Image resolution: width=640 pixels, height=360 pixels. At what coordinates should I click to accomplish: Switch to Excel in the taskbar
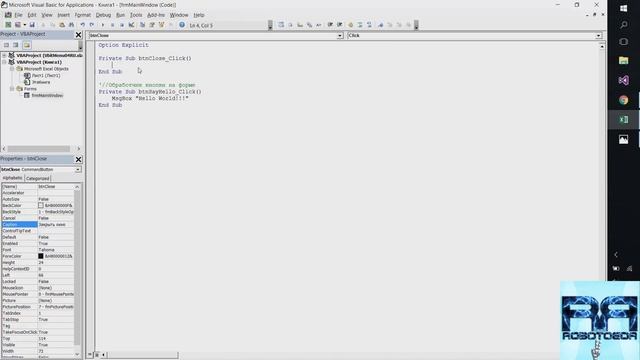624,120
